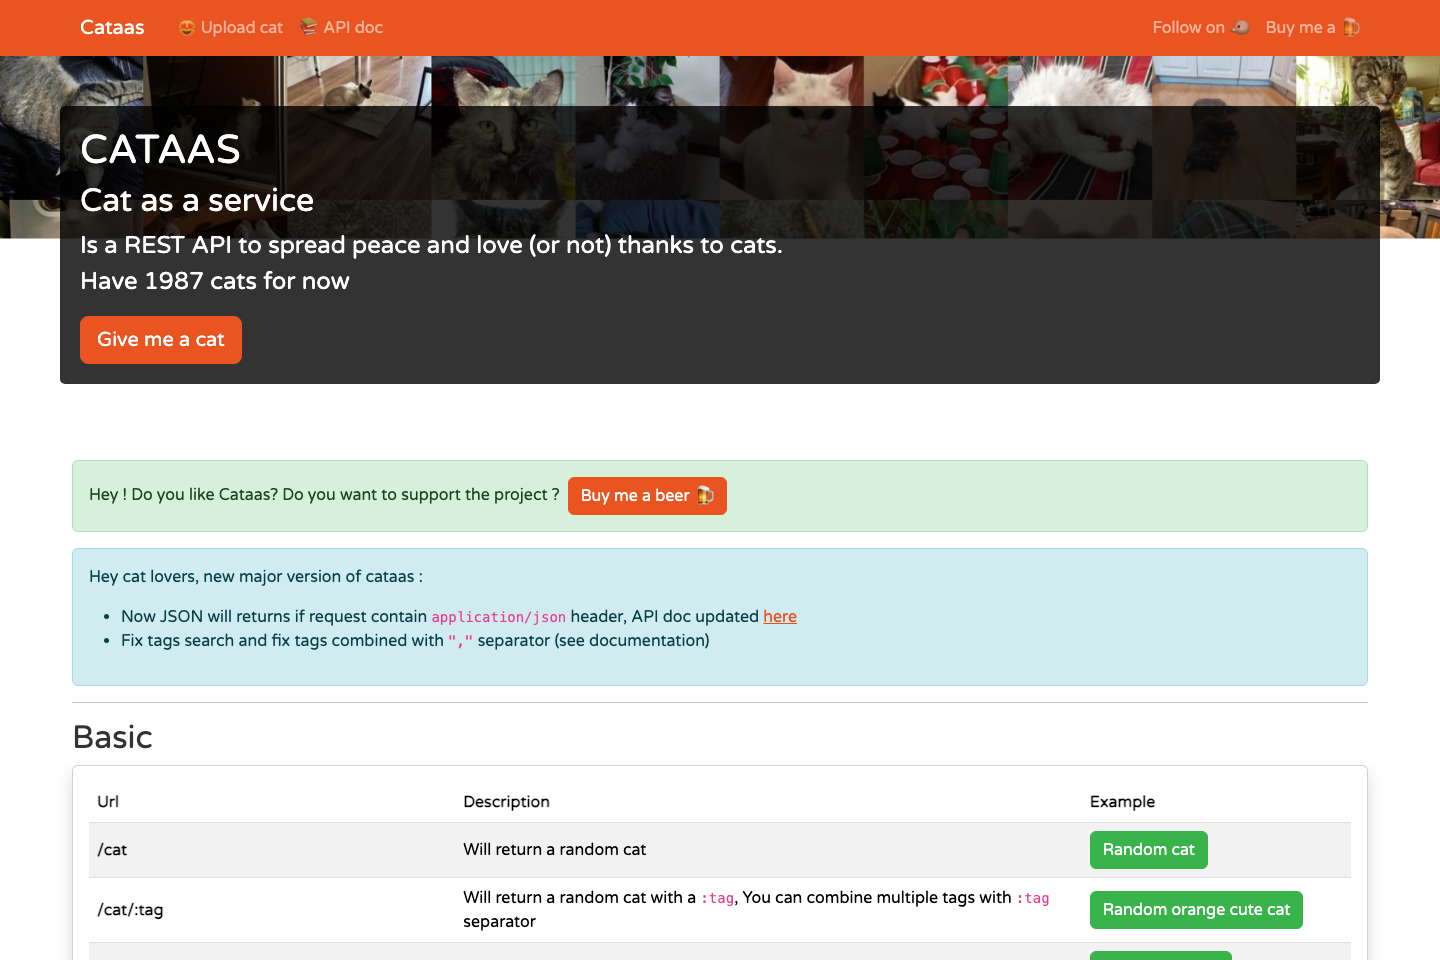The image size is (1440, 960).
Task: Click the bird icon after Follow on
Action: pos(1239,27)
